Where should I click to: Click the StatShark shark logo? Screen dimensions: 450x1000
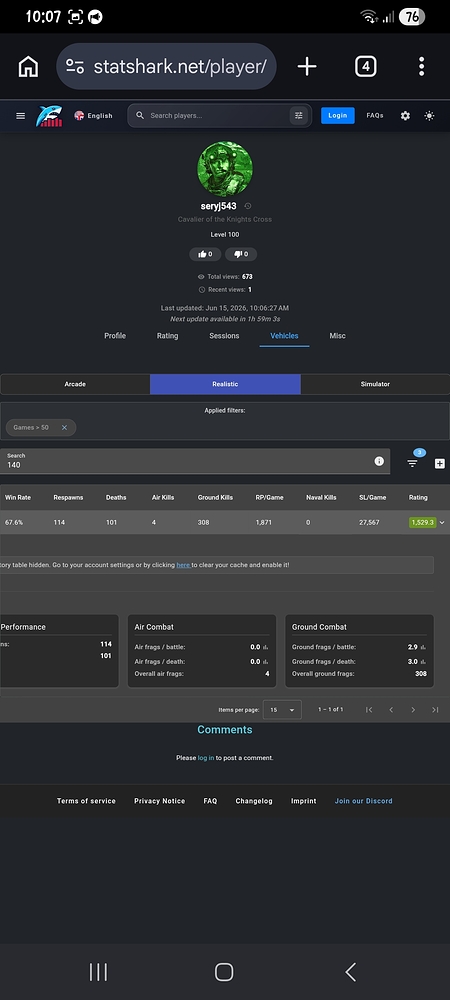tap(49, 116)
